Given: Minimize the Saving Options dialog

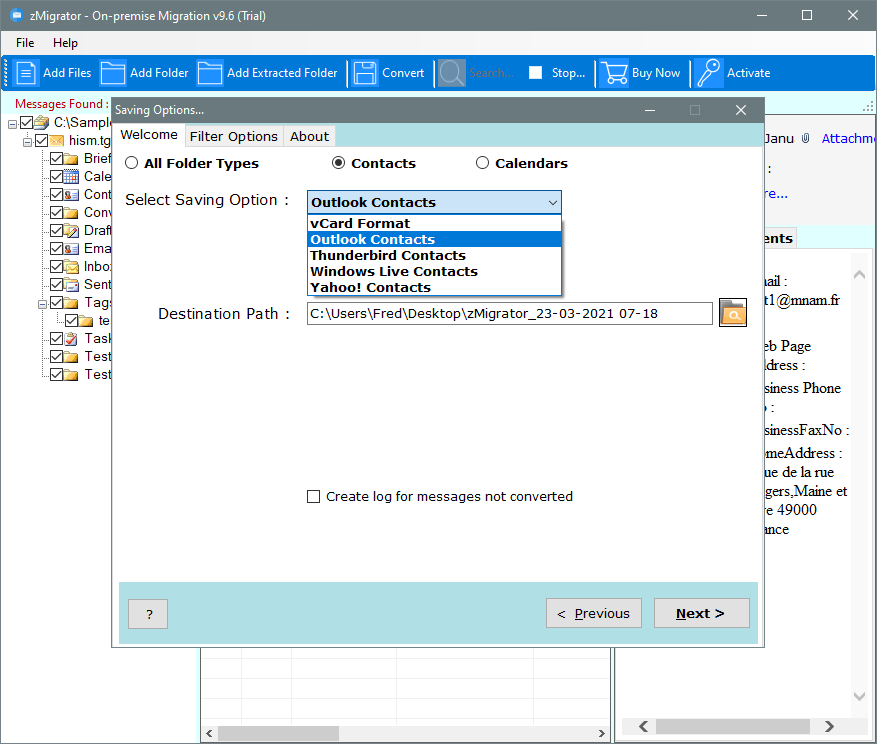Looking at the screenshot, I should pos(650,110).
